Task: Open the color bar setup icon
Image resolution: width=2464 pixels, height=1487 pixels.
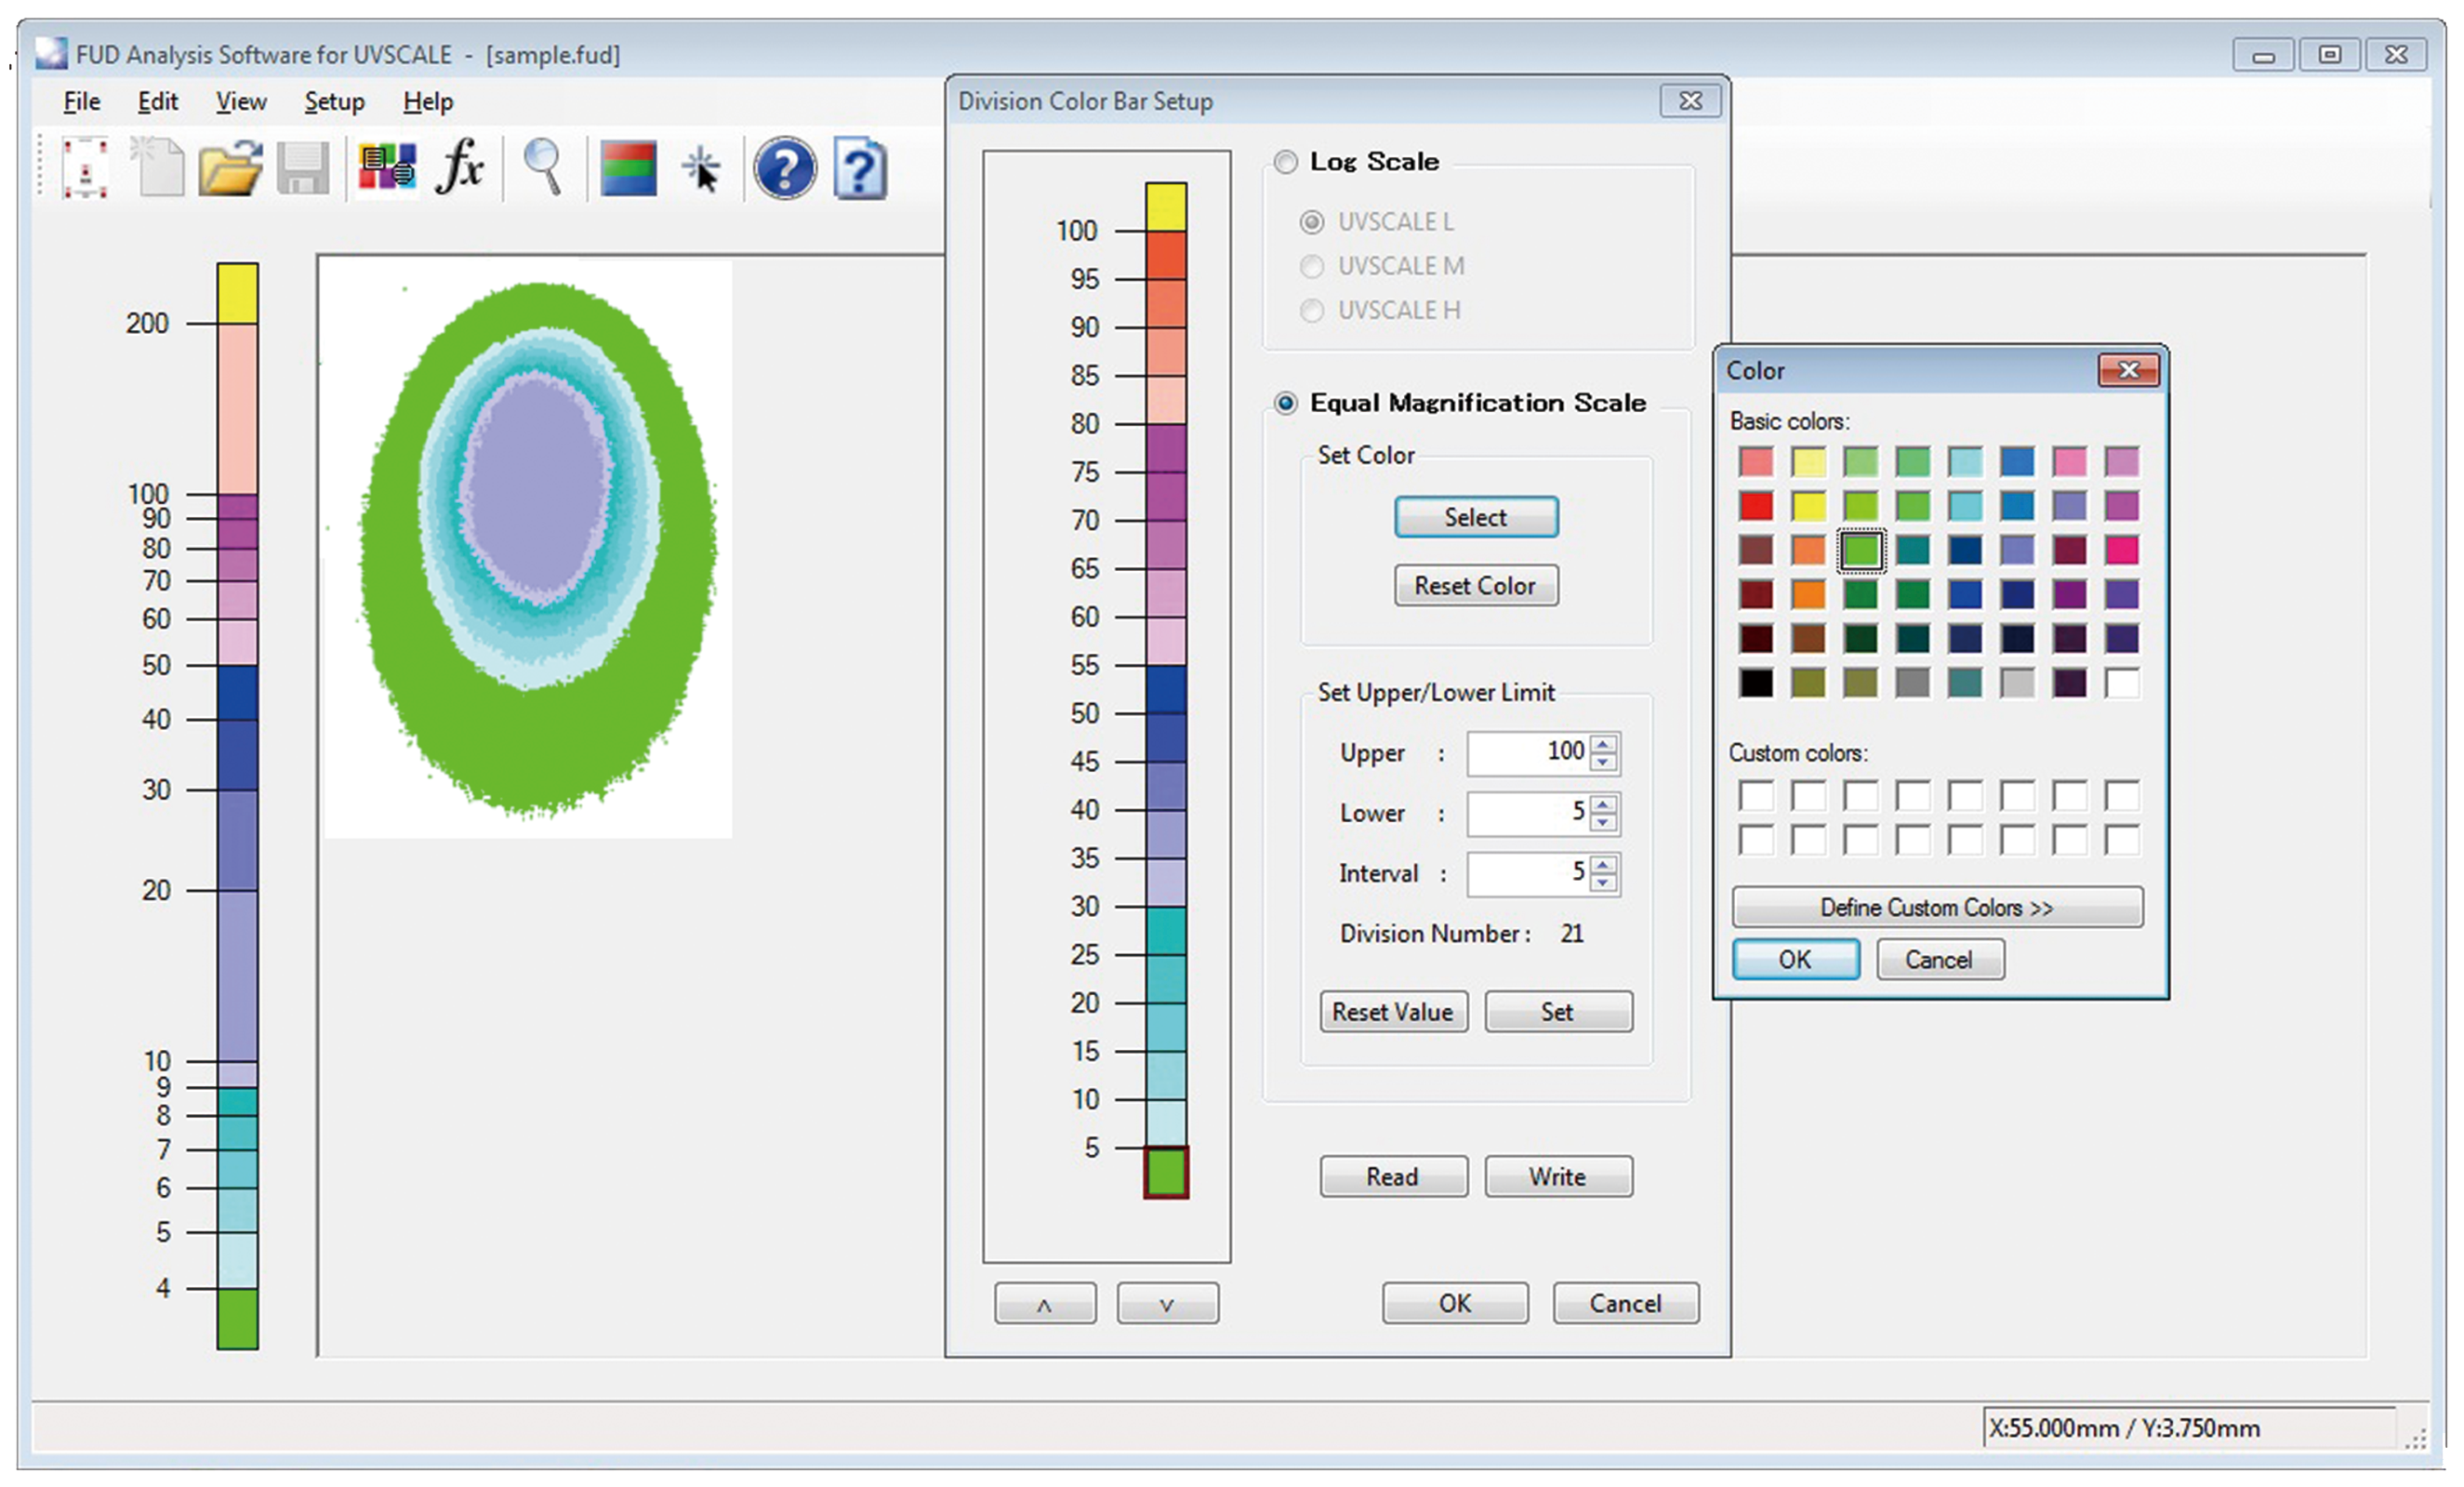Action: (x=628, y=168)
